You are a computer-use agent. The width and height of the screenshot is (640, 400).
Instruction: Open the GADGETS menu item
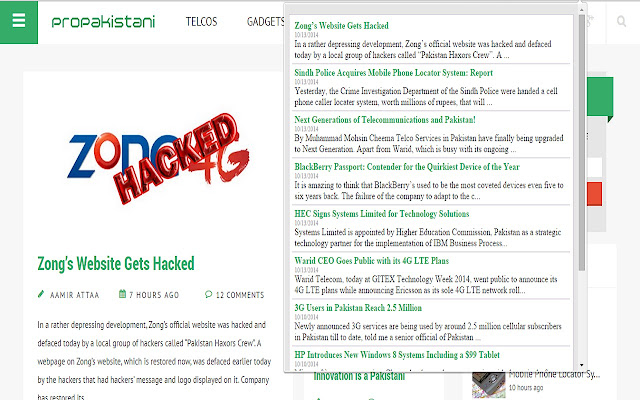[x=266, y=22]
